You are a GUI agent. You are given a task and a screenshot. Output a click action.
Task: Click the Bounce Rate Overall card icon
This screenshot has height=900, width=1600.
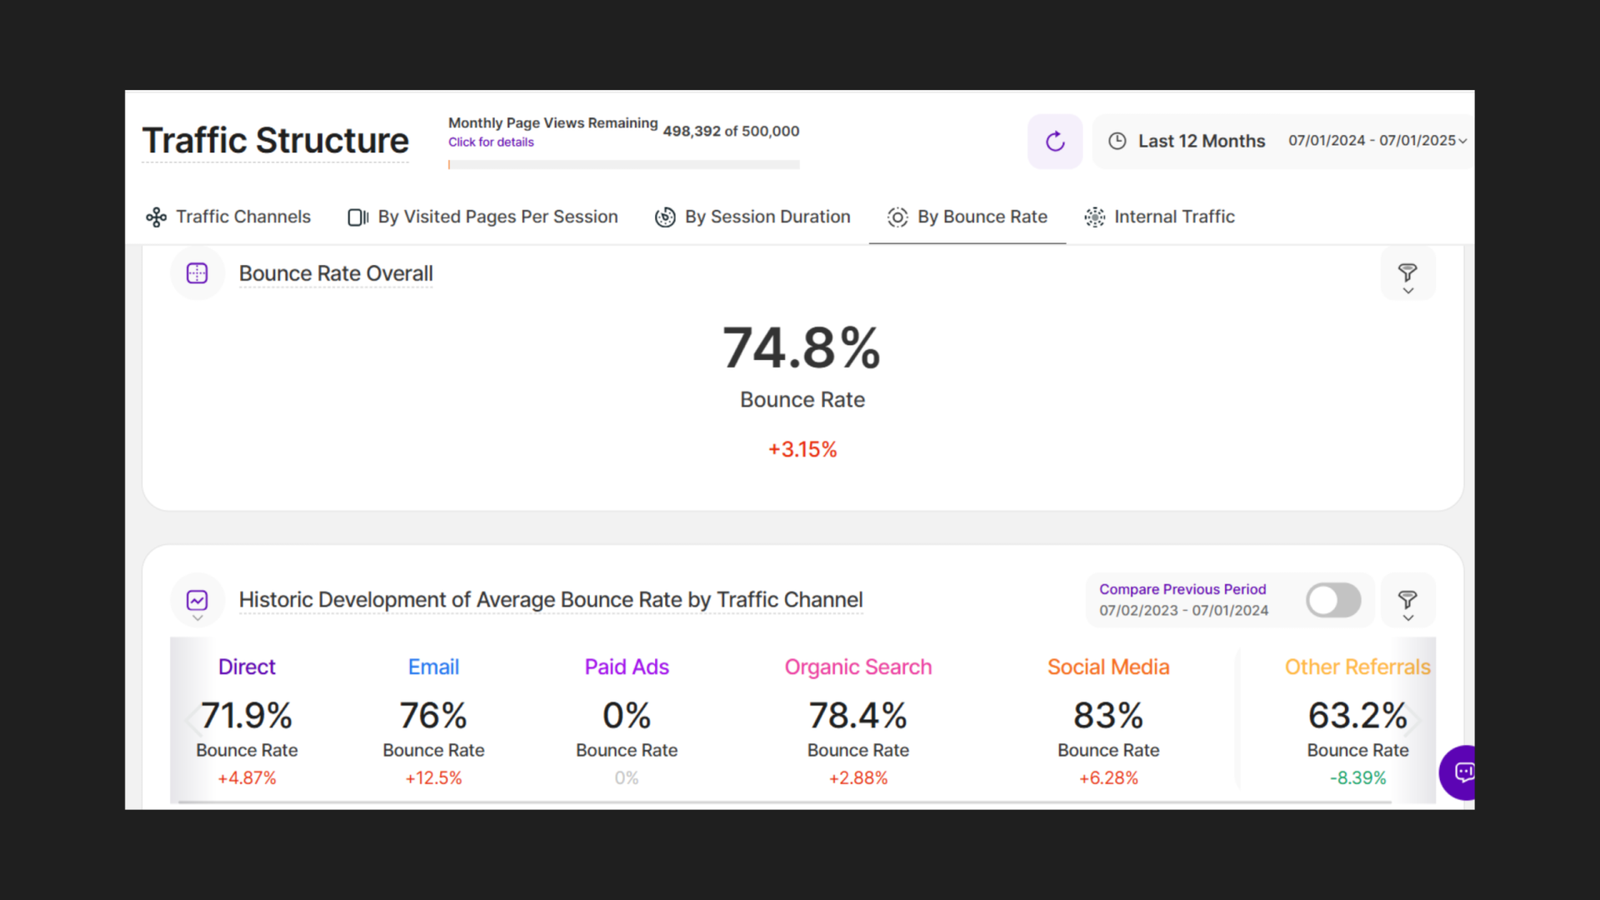(x=197, y=273)
